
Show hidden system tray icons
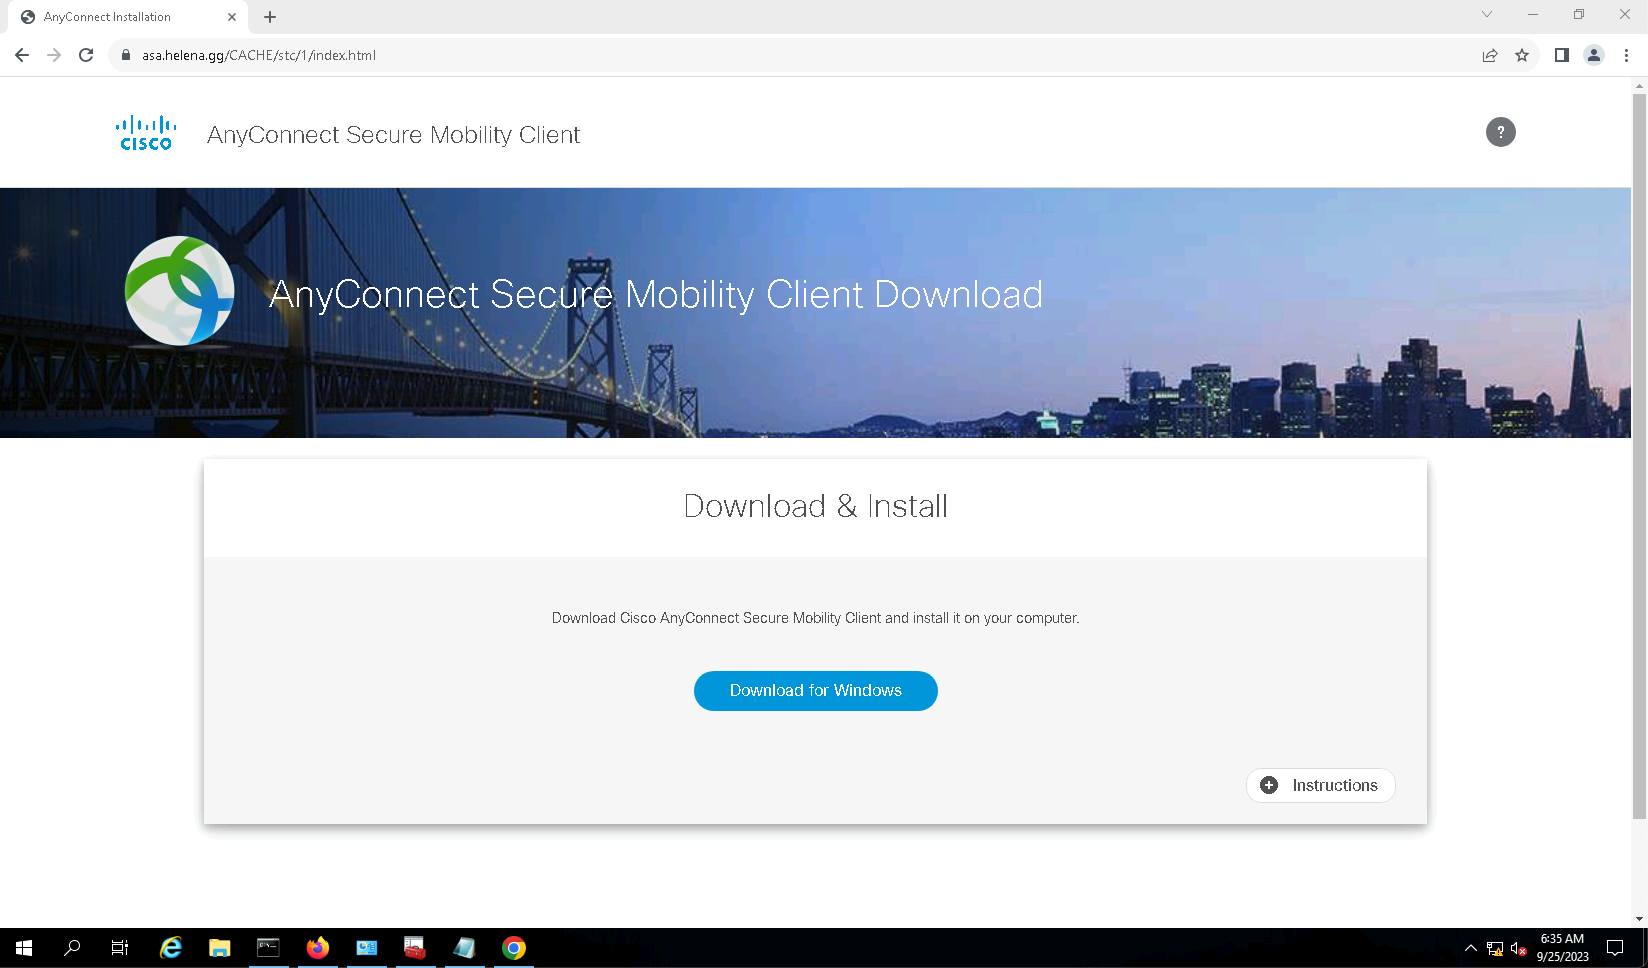coord(1470,948)
